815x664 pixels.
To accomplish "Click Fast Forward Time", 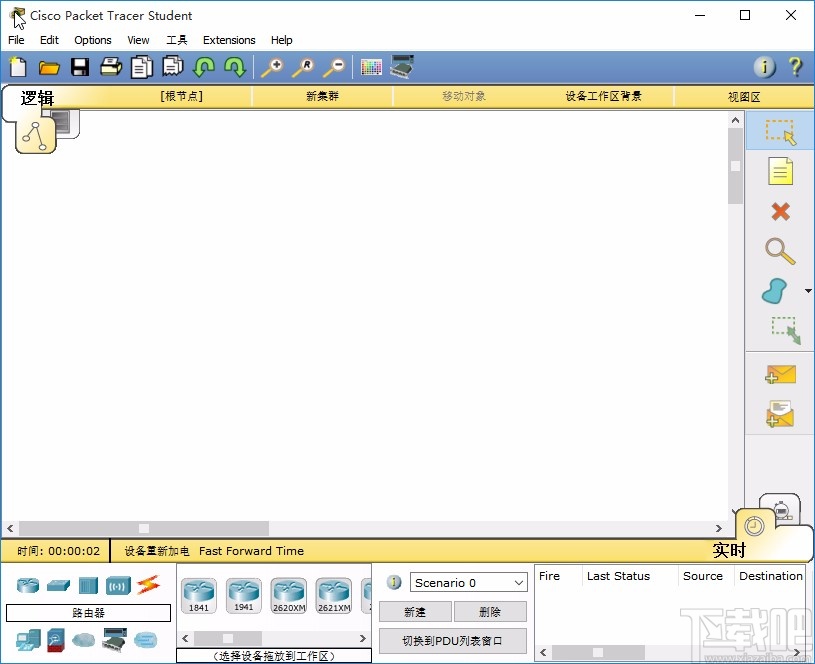I will tap(251, 551).
